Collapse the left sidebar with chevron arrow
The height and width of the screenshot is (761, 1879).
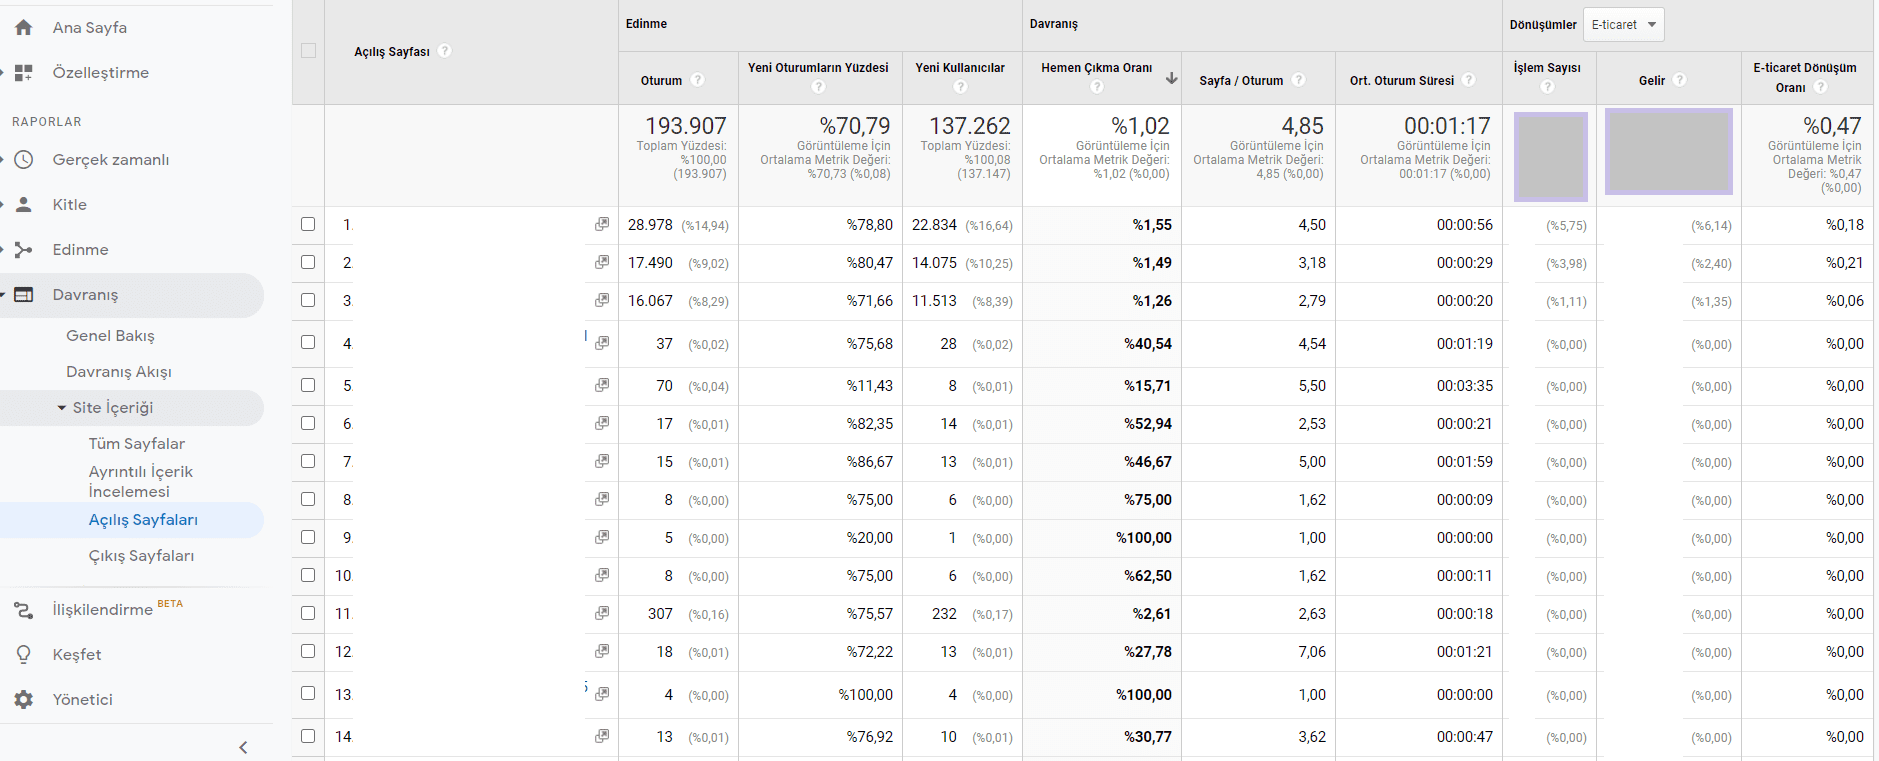(243, 747)
